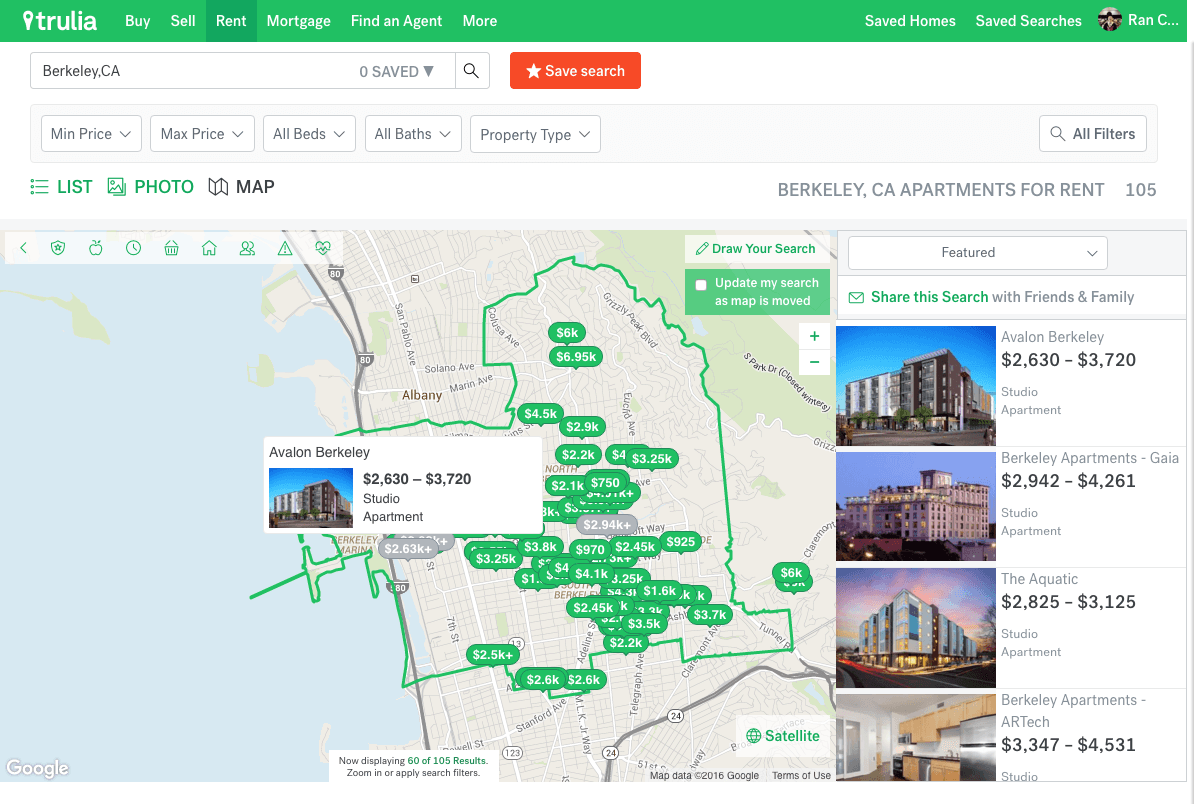The image size is (1194, 804).
Task: Open Berkeley Apartments - ARTech listing photo
Action: click(x=916, y=737)
